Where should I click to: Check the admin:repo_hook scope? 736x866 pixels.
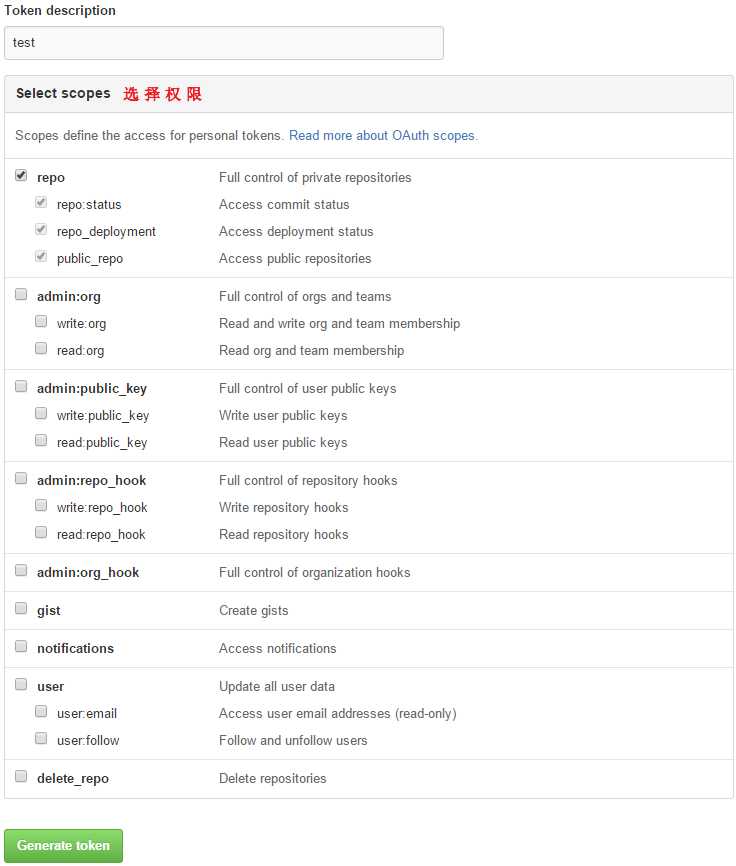point(21,478)
